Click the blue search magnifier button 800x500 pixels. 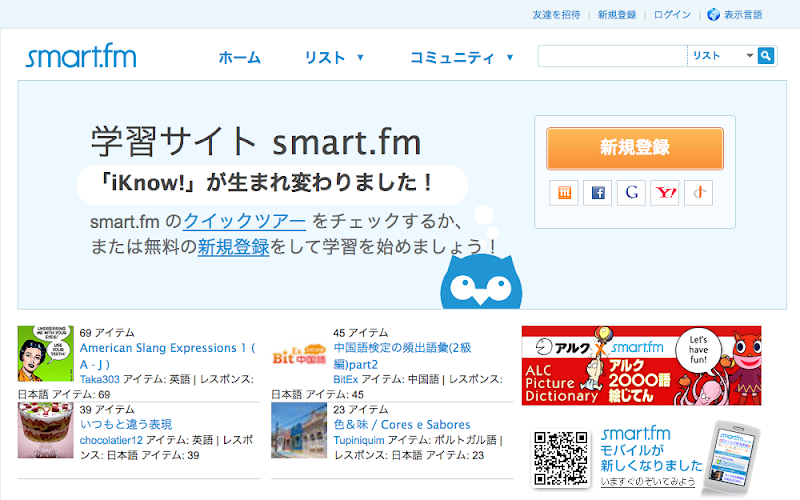point(766,56)
